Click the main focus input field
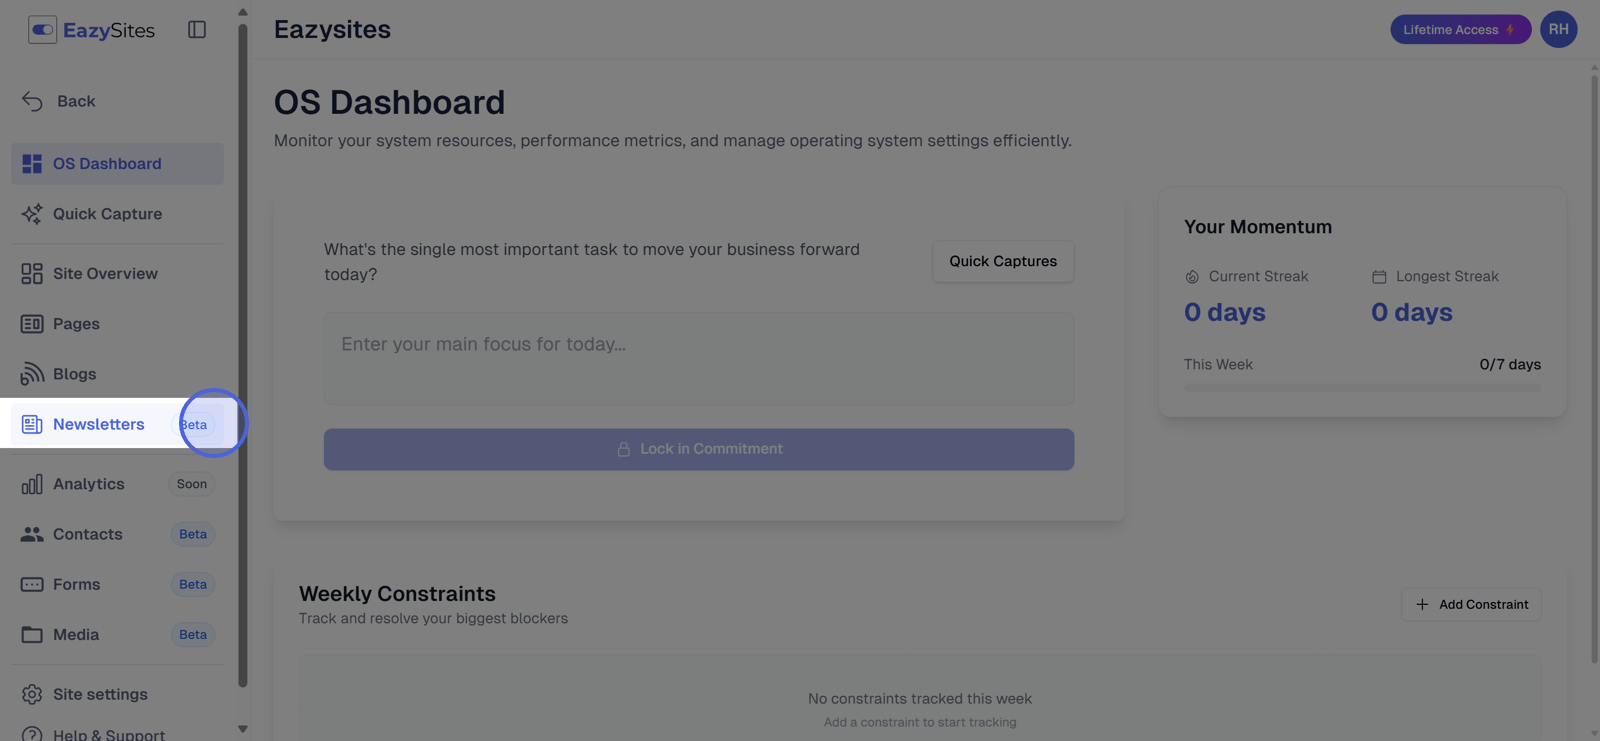1600x741 pixels. (x=698, y=358)
